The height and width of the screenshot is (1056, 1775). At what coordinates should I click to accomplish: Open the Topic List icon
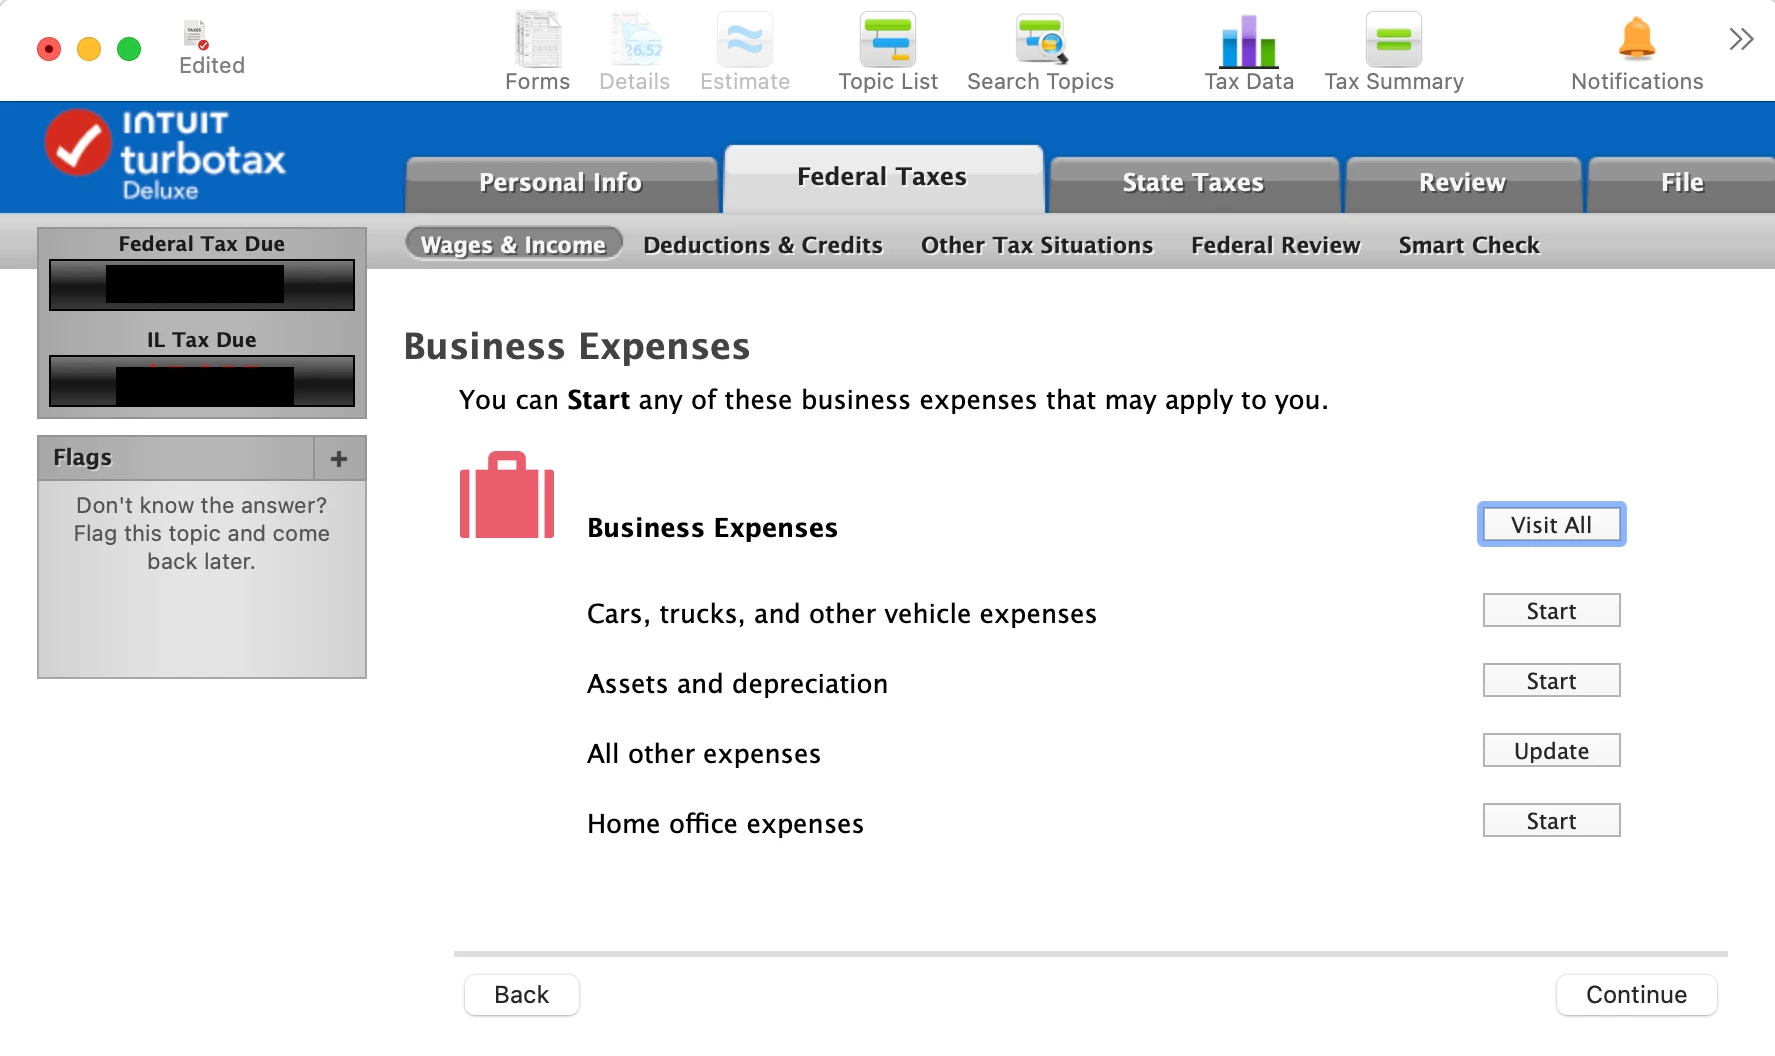(888, 40)
